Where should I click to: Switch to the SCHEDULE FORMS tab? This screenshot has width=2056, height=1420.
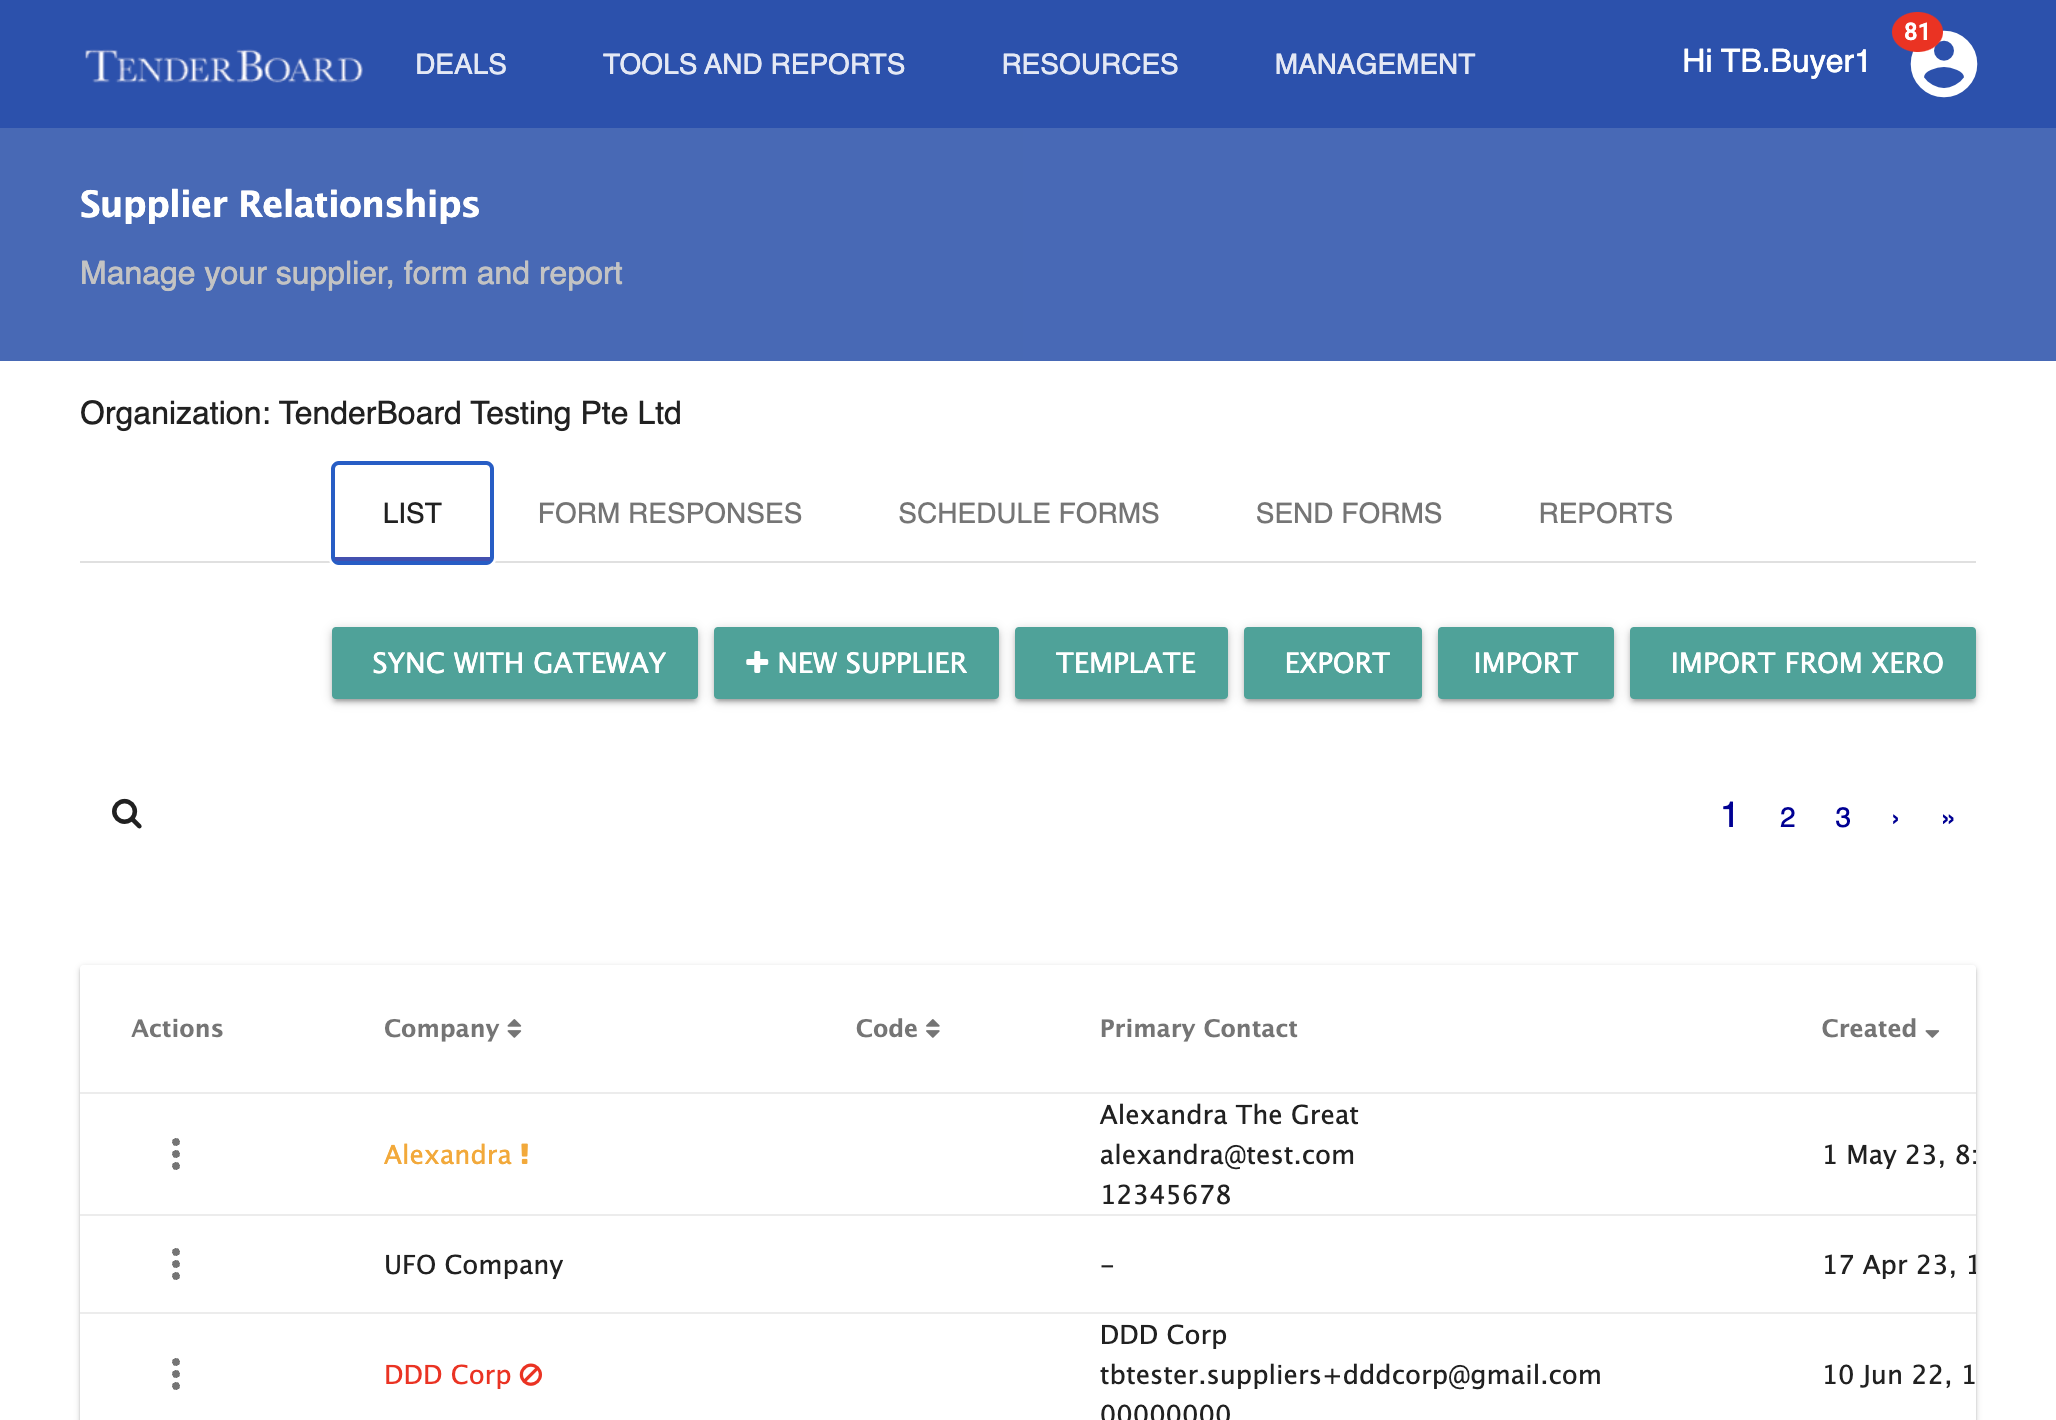click(1028, 513)
